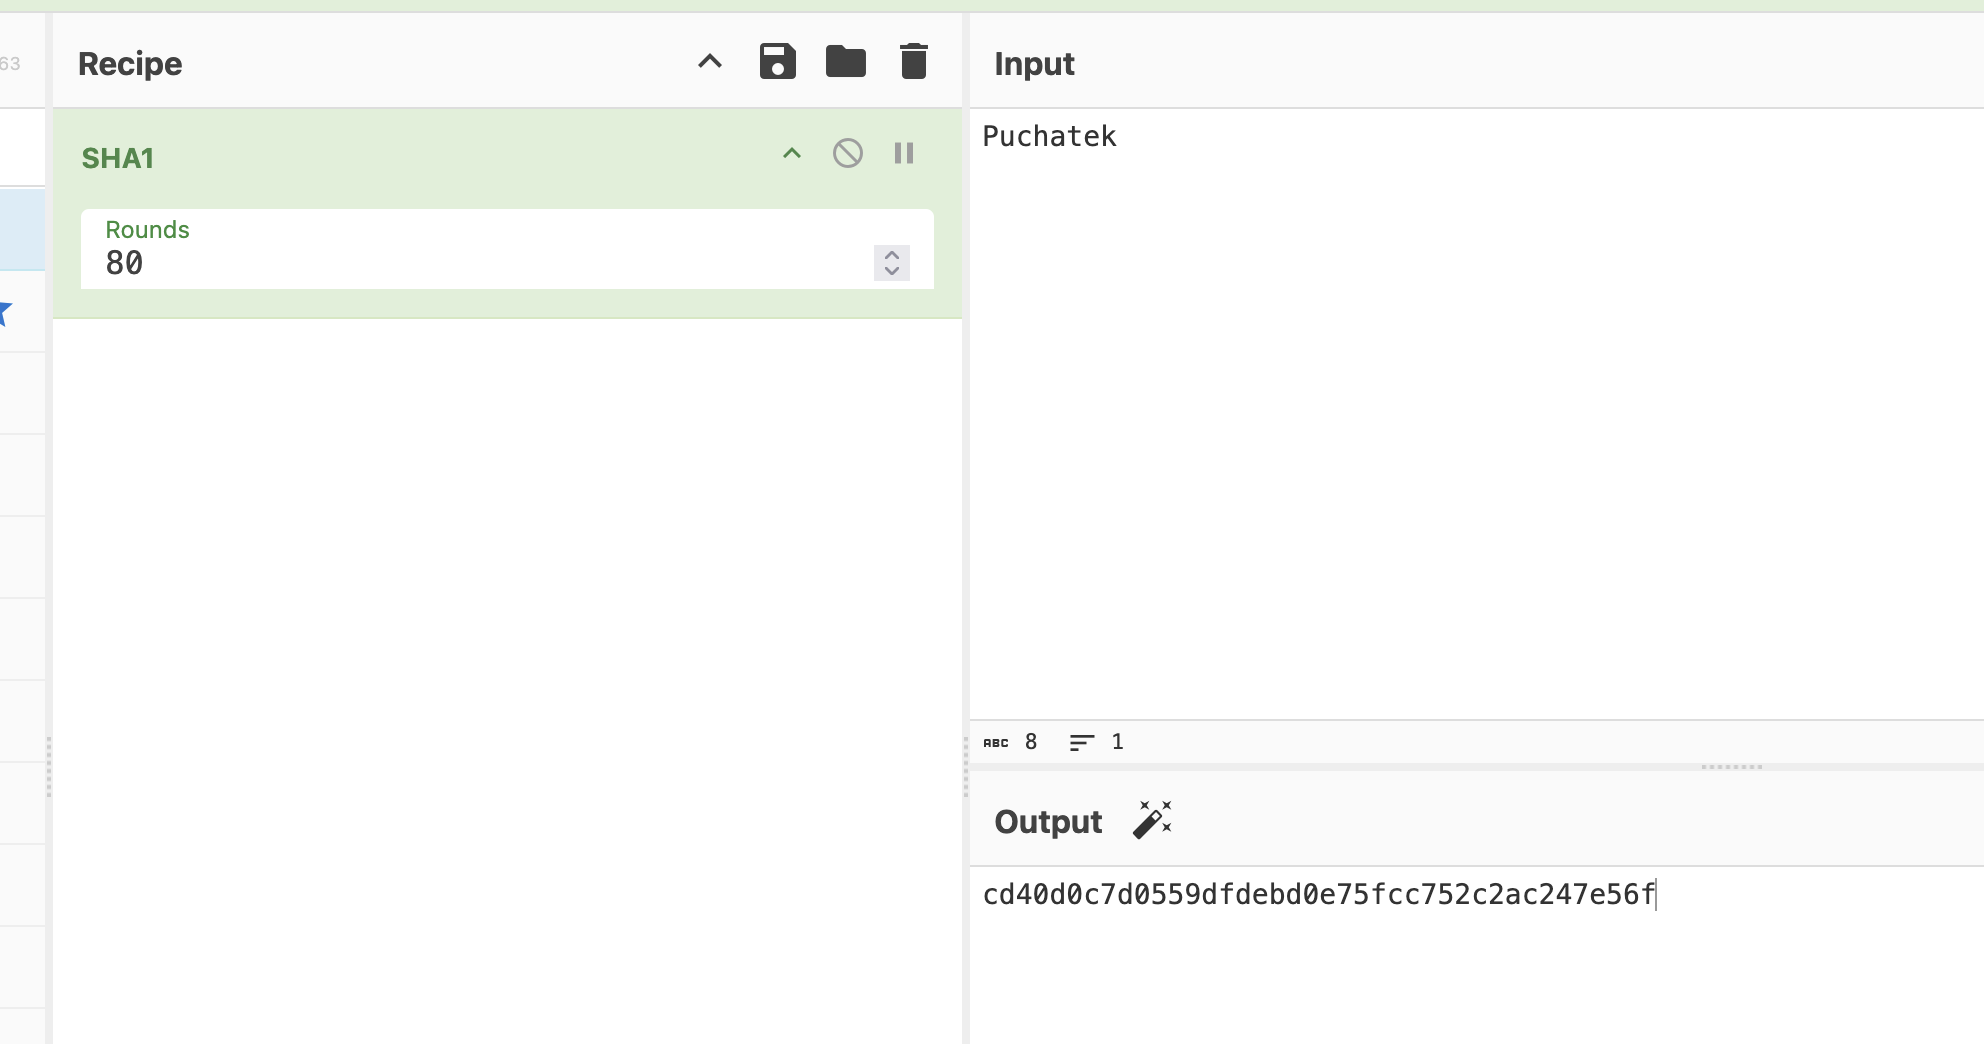Click the Output panel heading
1984x1044 pixels.
point(1048,821)
